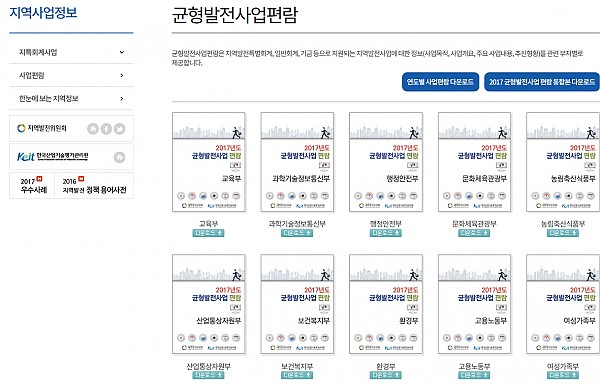Open the 환경부 cover thumbnail
Screen dimensions: 600x385
386,304
